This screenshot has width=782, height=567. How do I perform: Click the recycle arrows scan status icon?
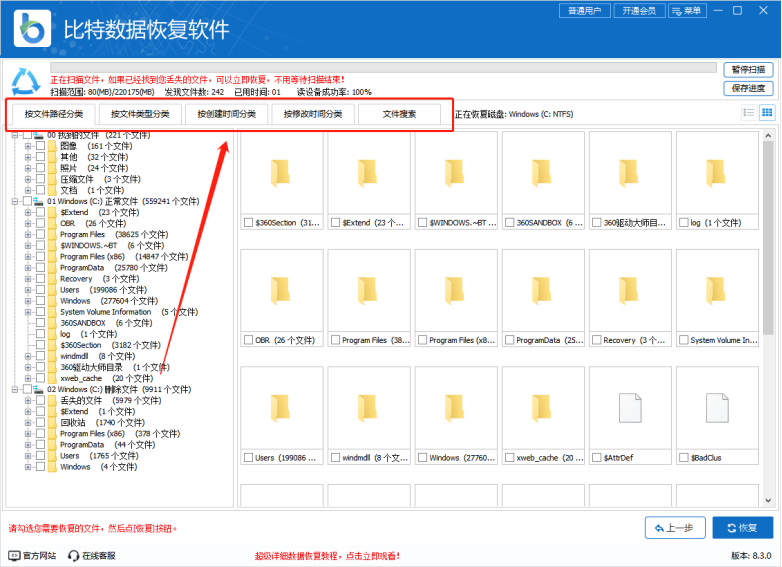coord(26,81)
